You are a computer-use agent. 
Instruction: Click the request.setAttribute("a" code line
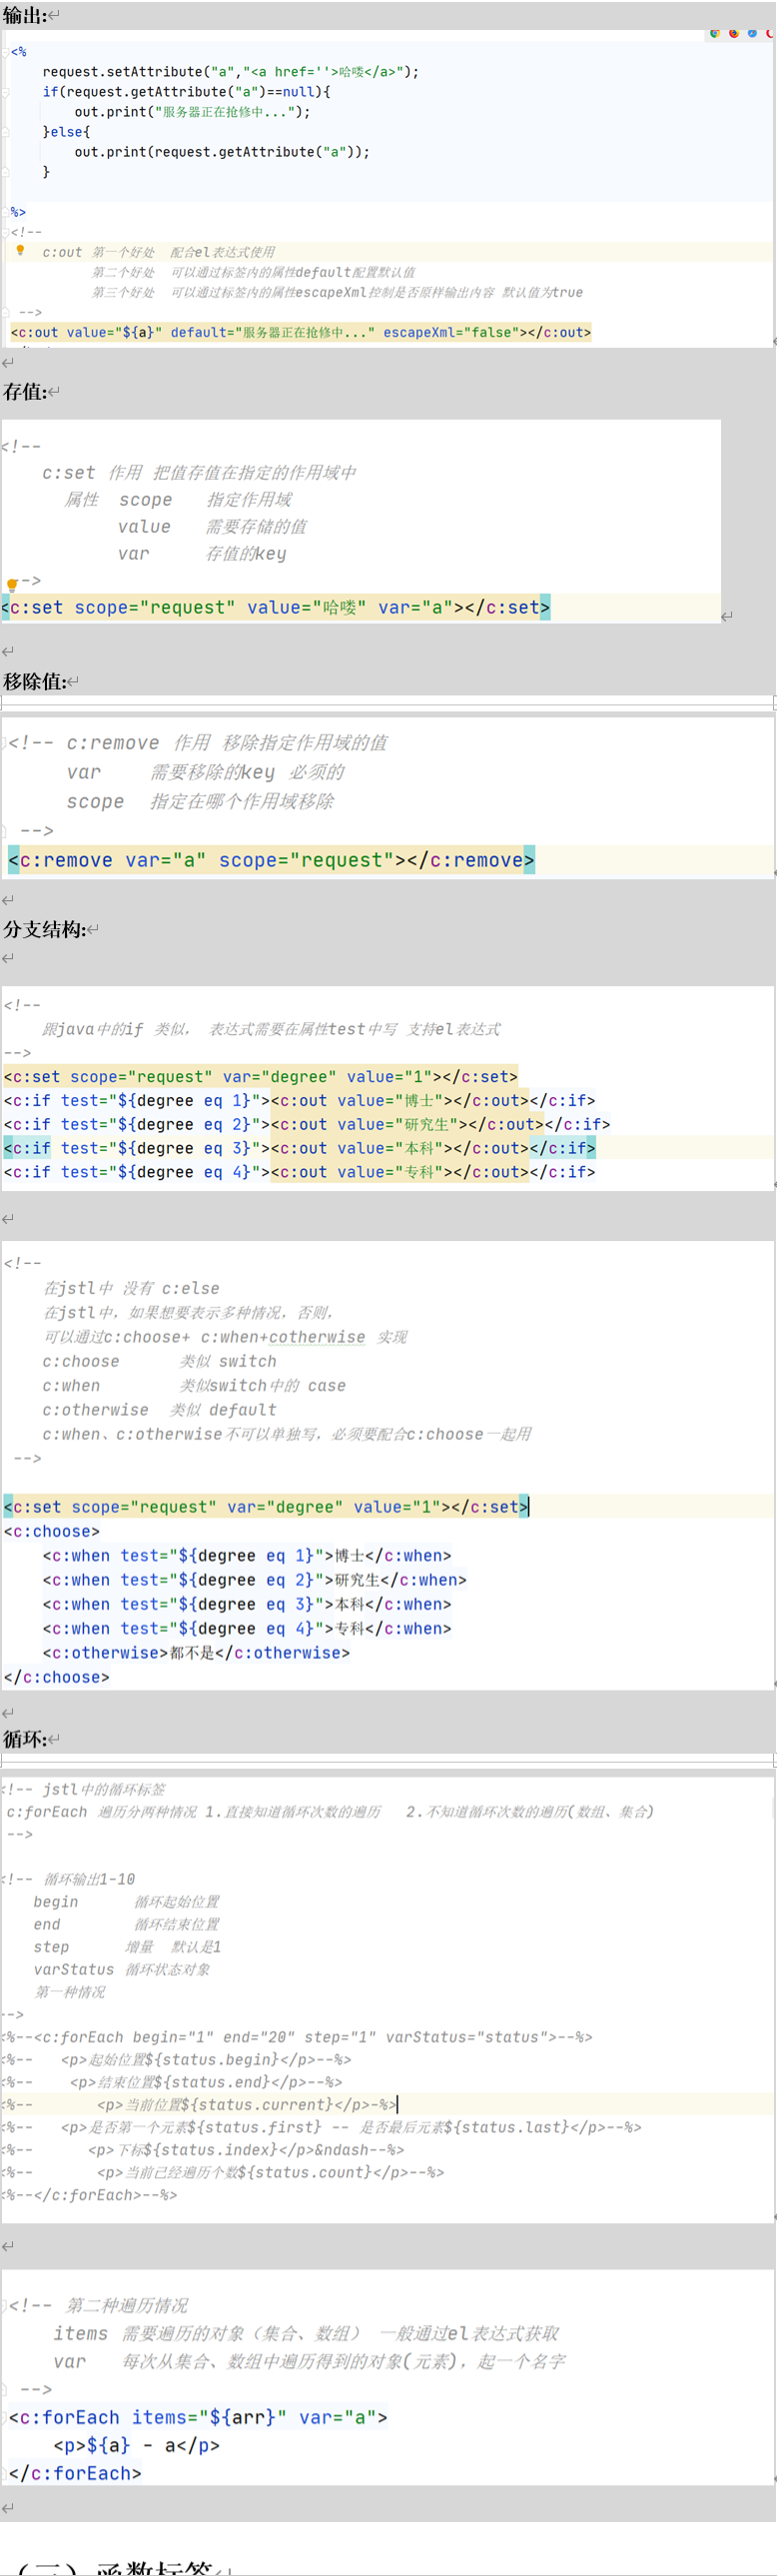click(x=231, y=72)
